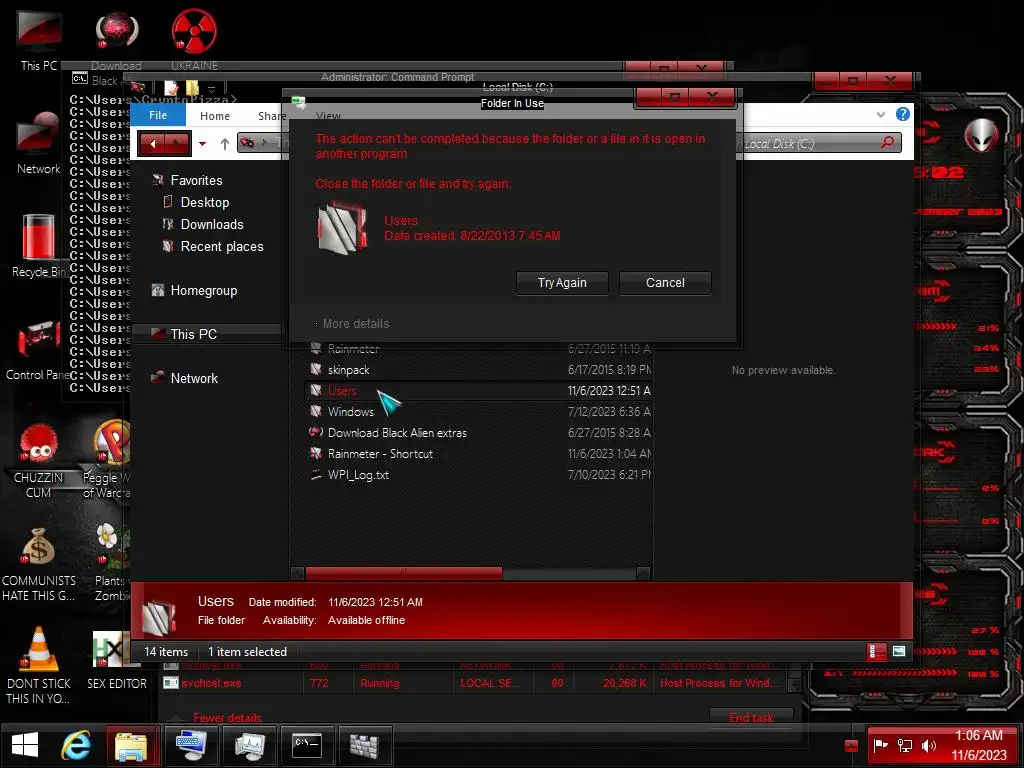Open Action Center flag tray icon
This screenshot has width=1024, height=768.
click(880, 744)
